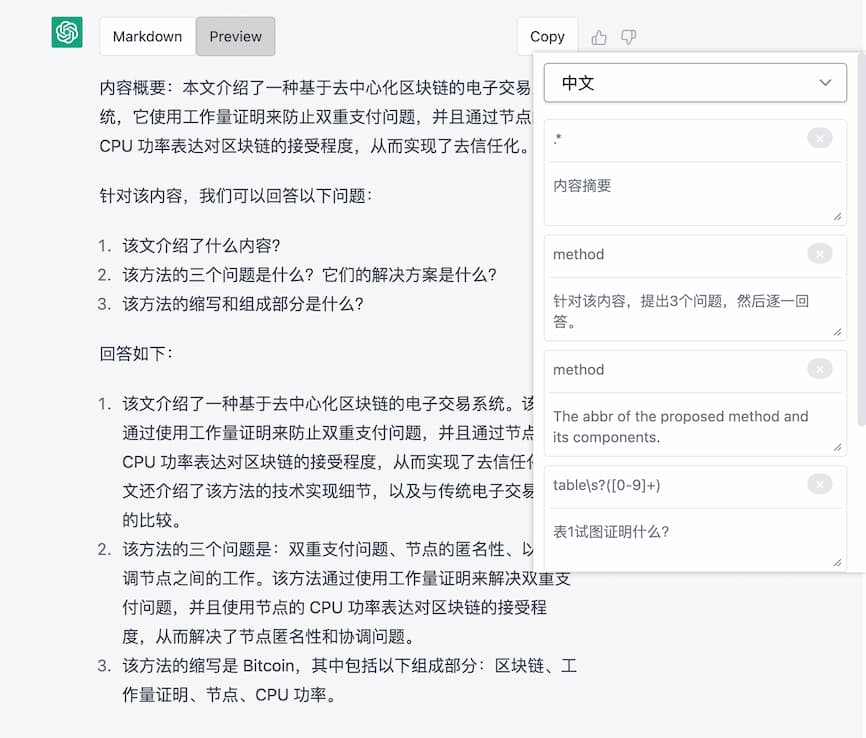Click resize handle of 表1试图证明什么? text area
Screen dimensions: 866x738
pos(837,562)
